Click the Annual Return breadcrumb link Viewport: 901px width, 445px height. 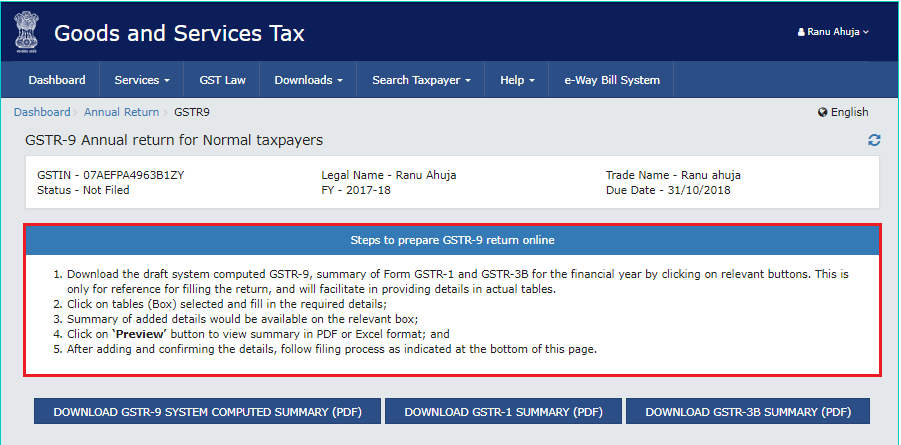tap(121, 112)
